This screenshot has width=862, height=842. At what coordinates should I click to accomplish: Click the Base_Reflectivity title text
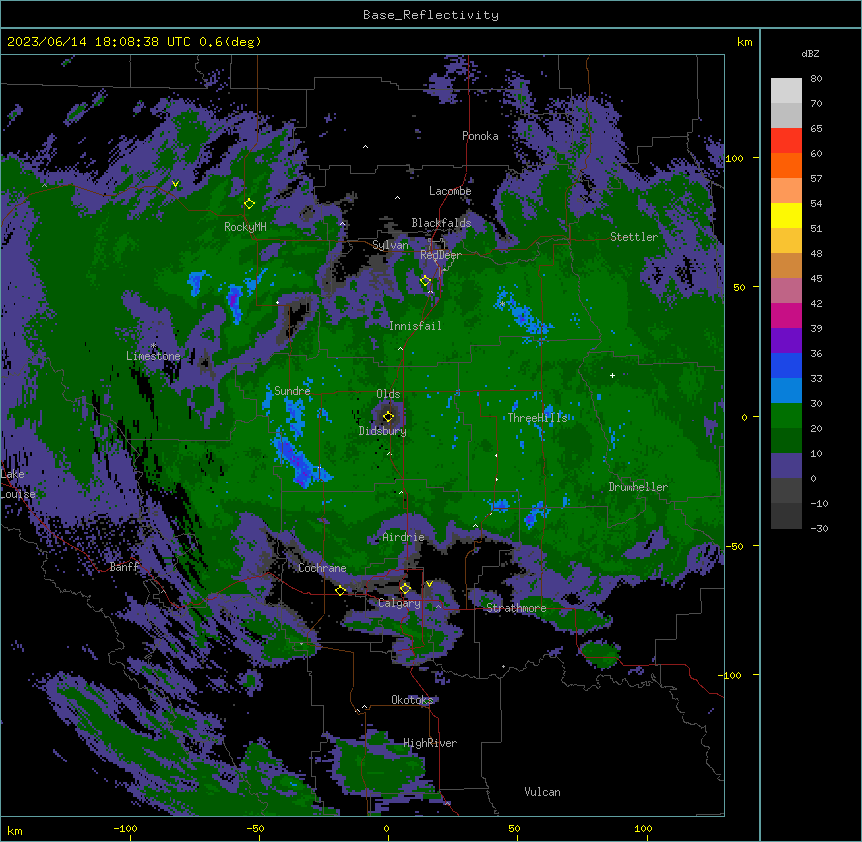[431, 15]
